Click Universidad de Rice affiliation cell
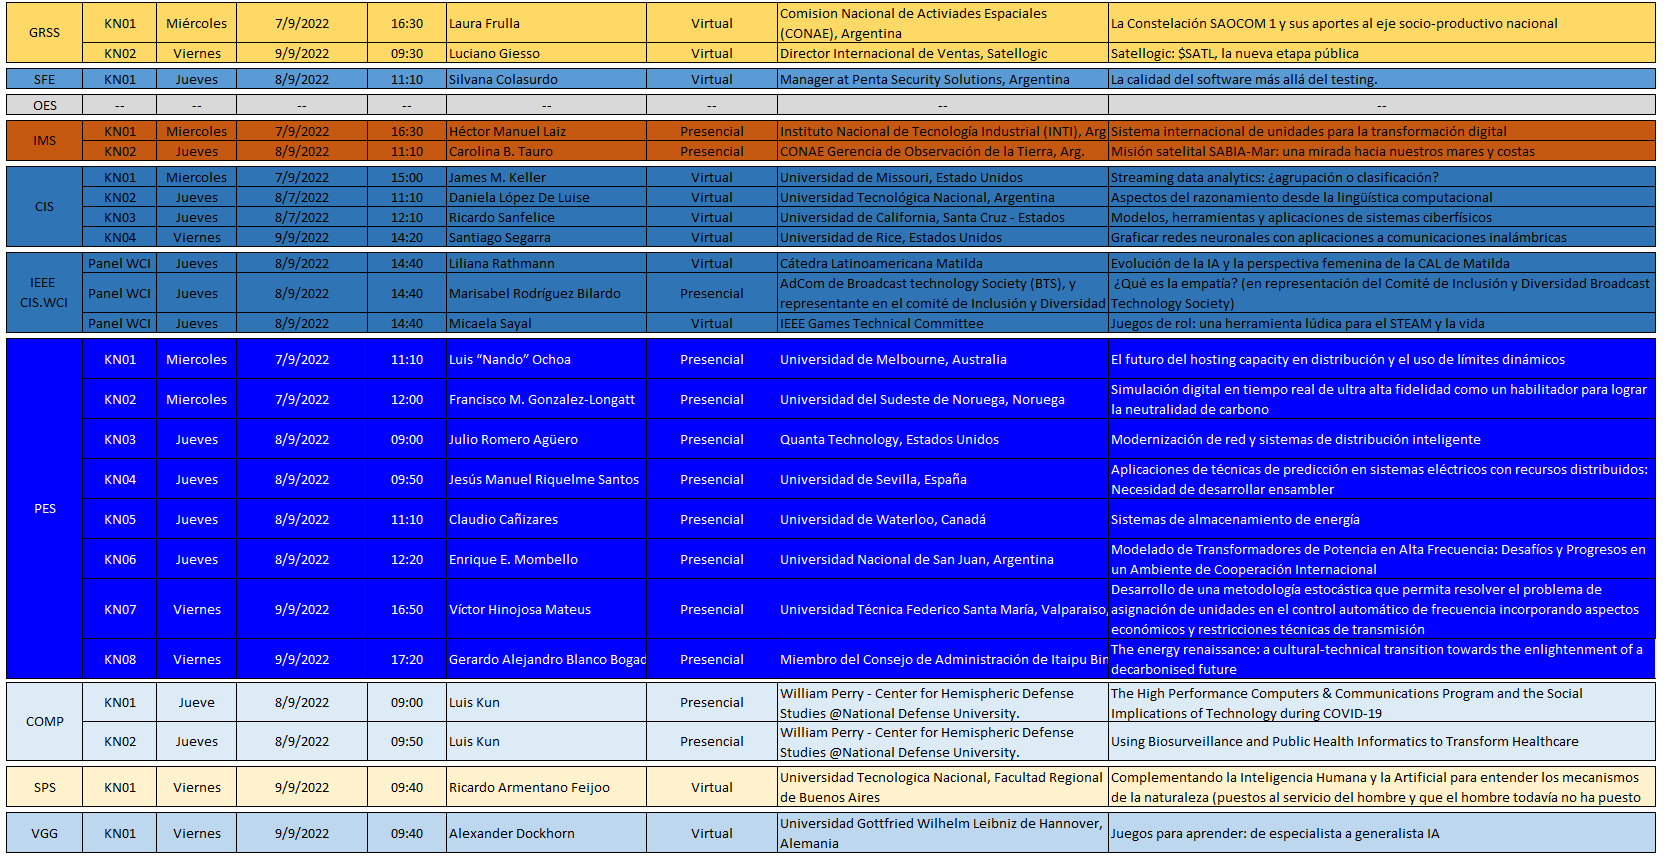Screen dimensions: 1667x861 942,237
